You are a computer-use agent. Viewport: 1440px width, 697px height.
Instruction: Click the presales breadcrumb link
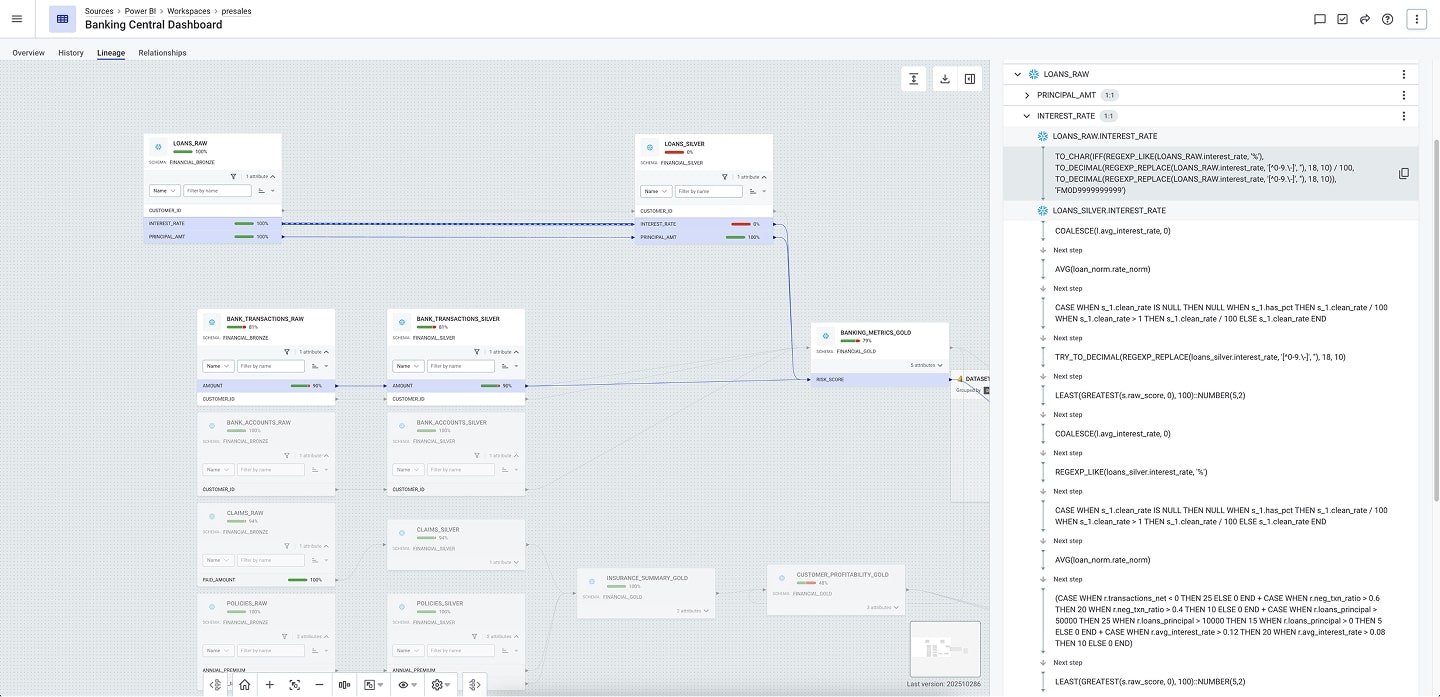(x=236, y=11)
